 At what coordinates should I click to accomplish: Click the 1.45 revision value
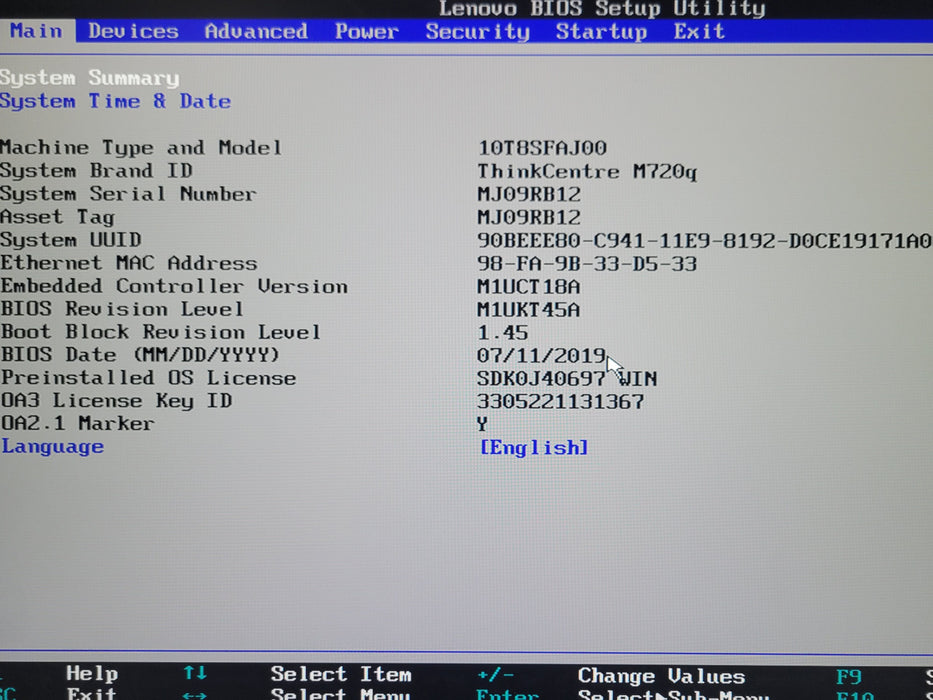pos(503,332)
